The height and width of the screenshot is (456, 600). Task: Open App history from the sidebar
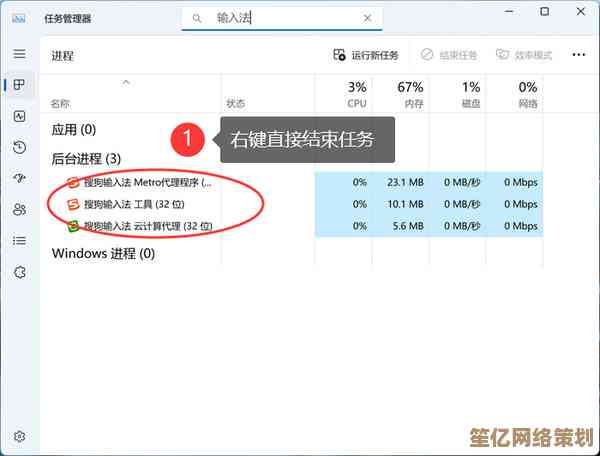coord(19,147)
